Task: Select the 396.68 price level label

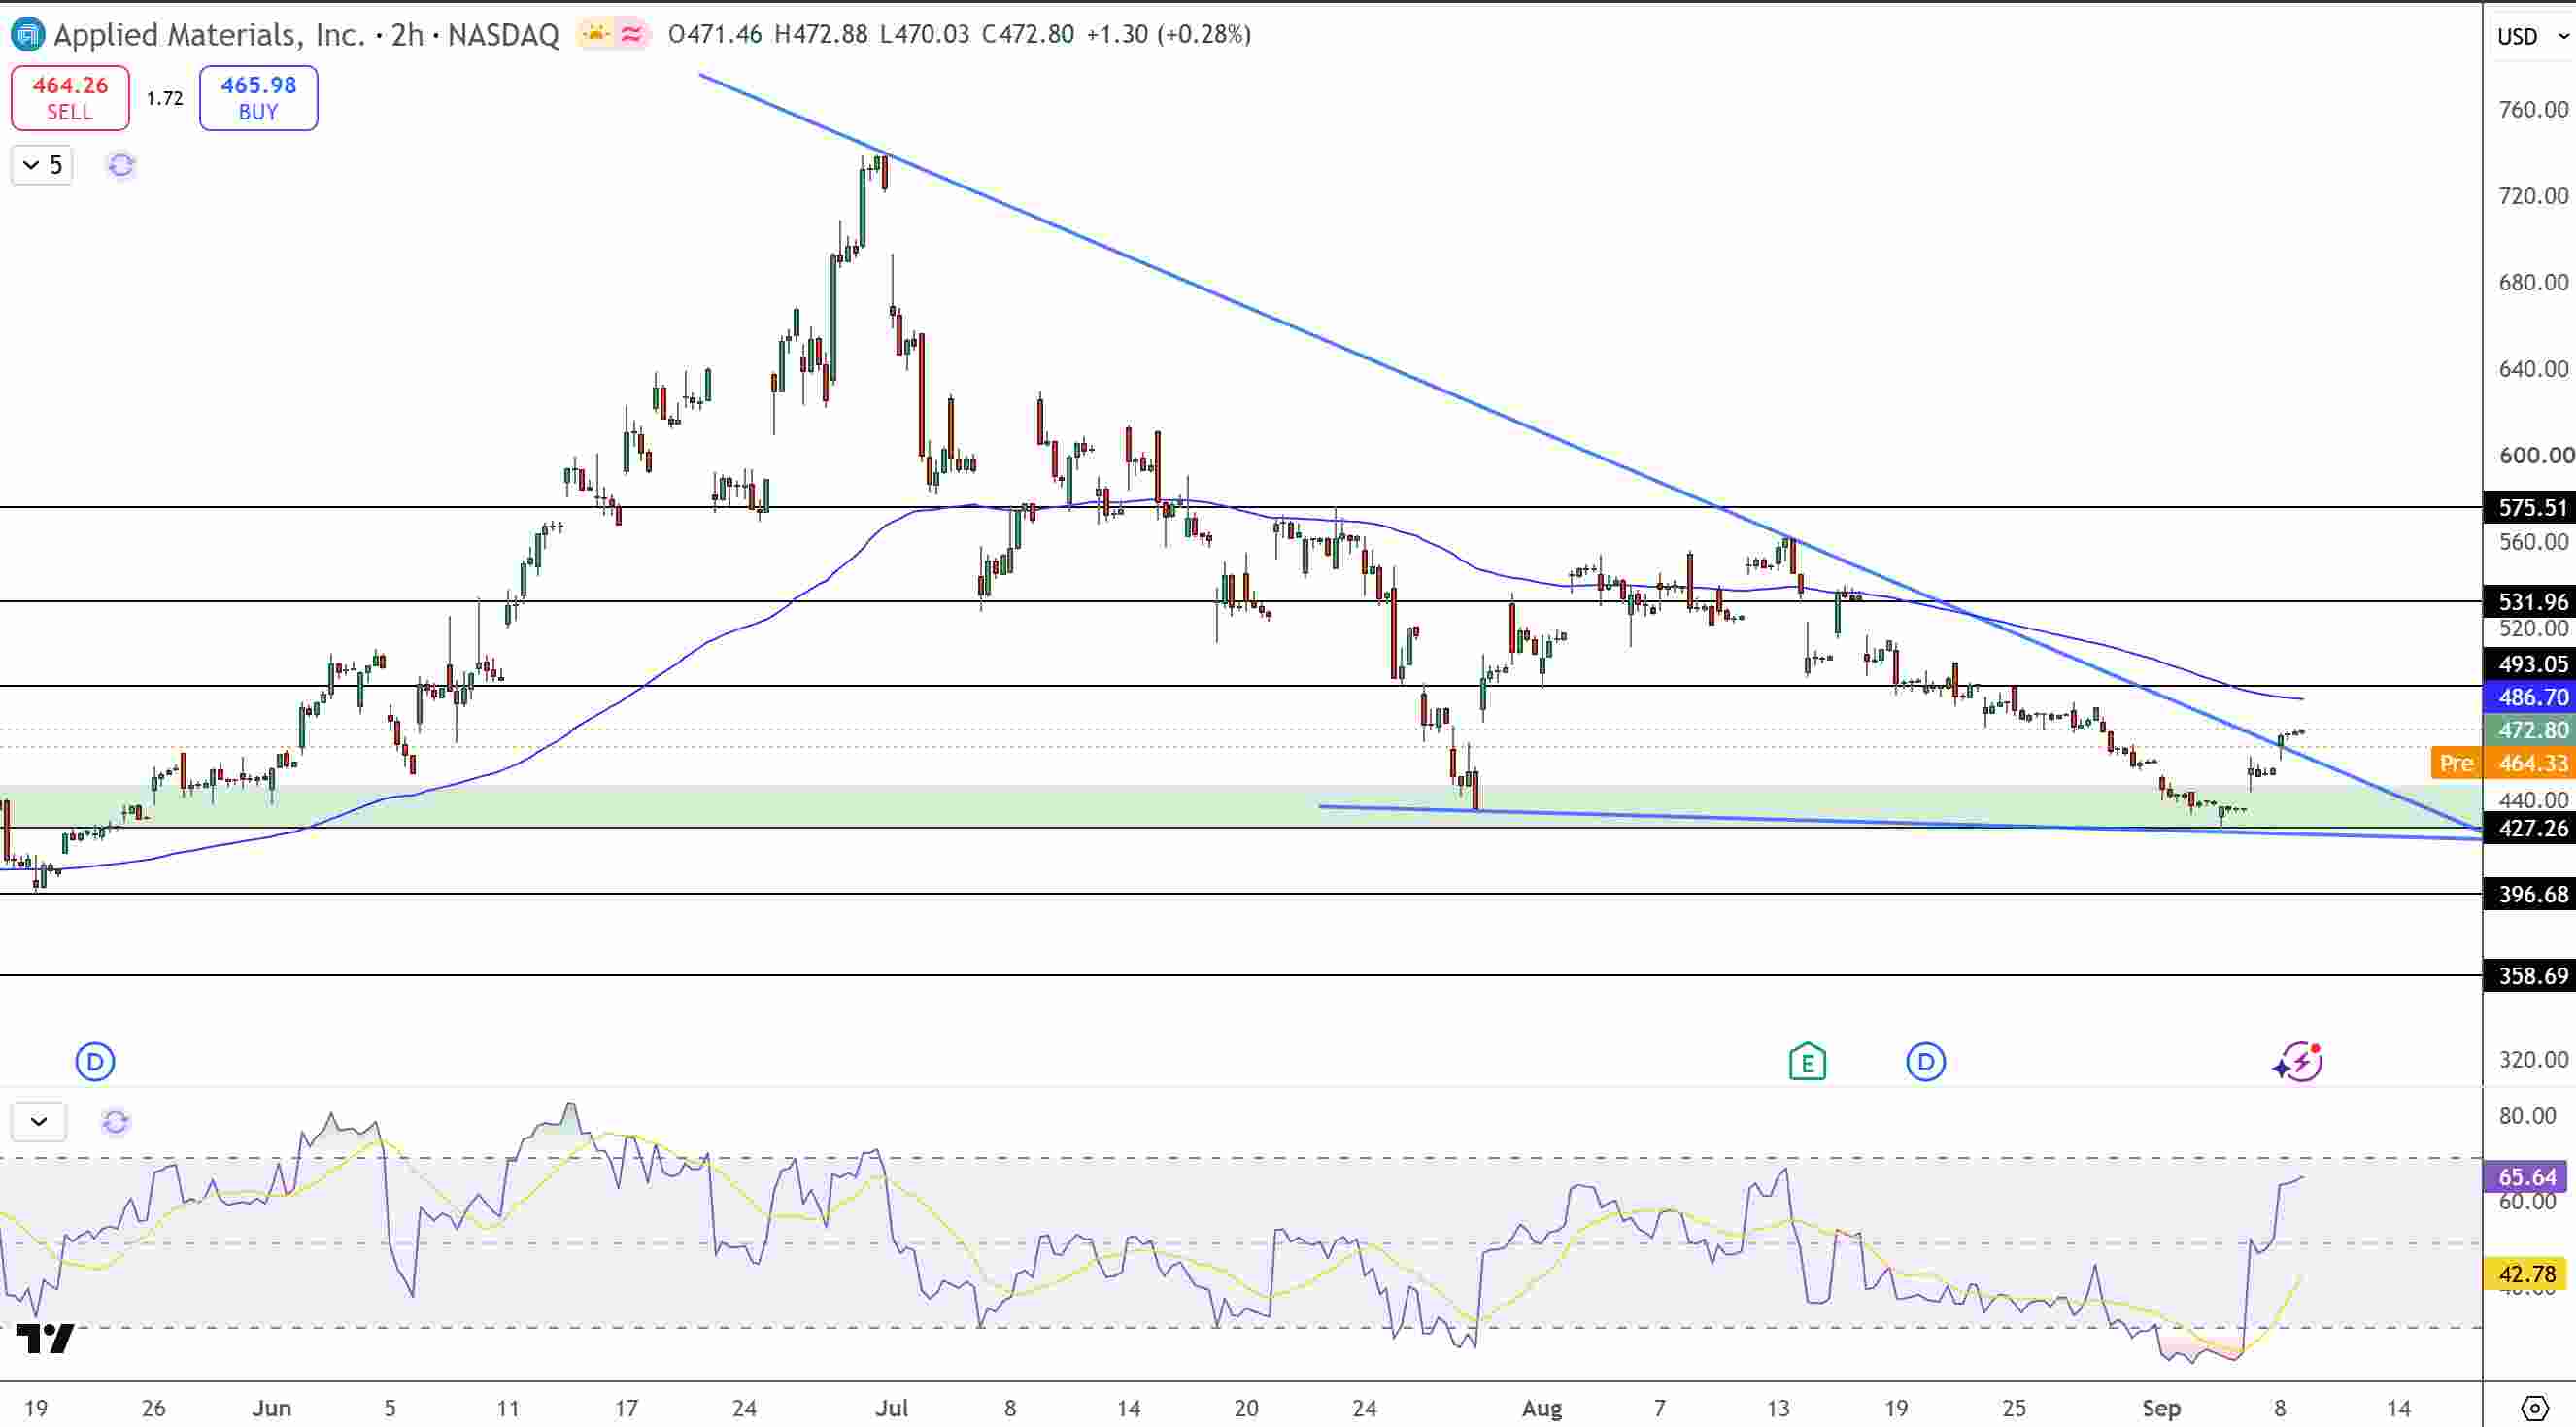Action: click(x=2530, y=894)
